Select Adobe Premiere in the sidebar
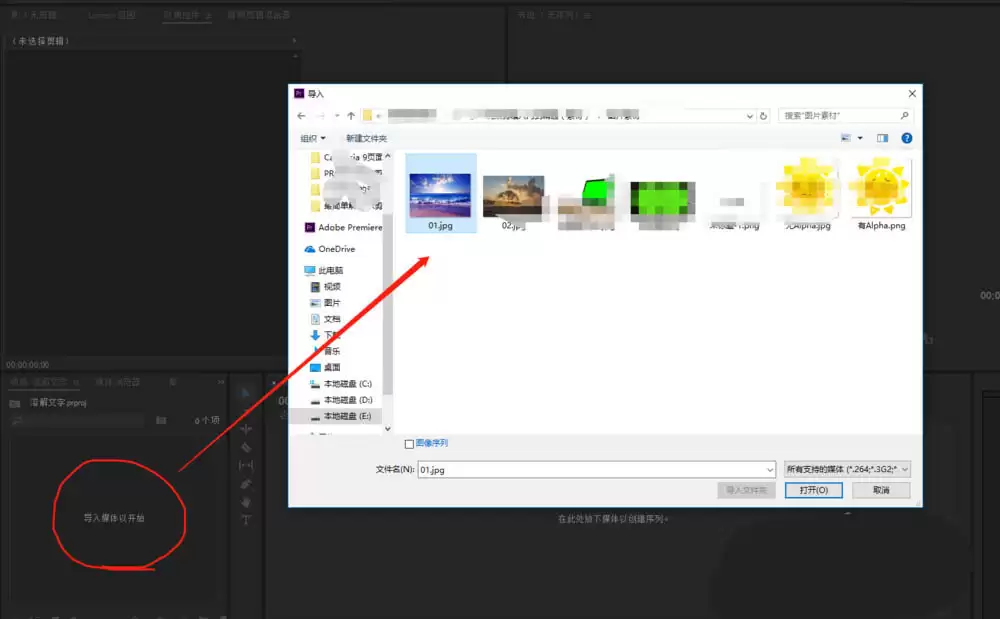 click(344, 228)
